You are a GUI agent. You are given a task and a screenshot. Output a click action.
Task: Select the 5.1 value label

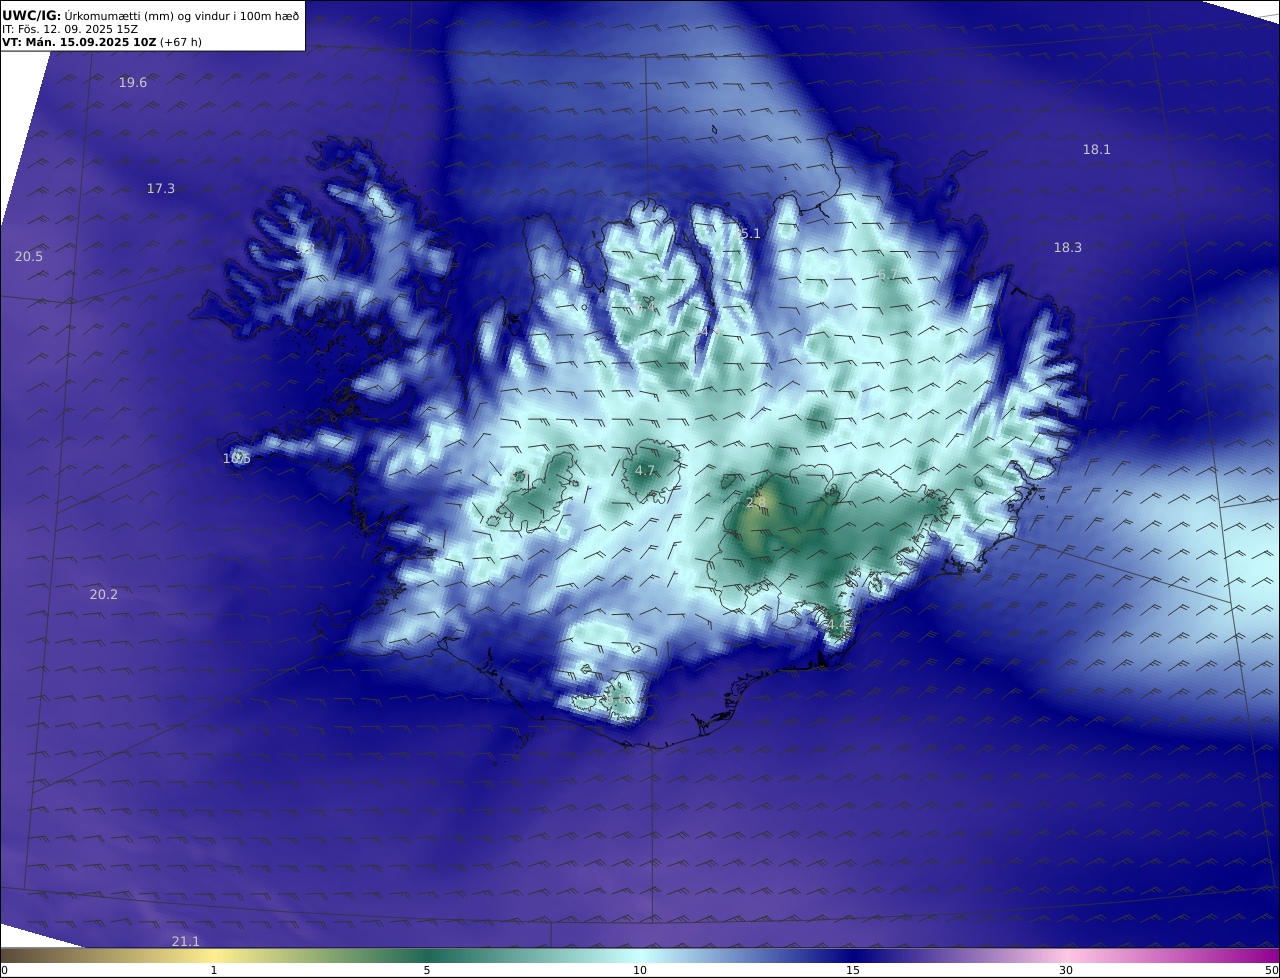click(x=751, y=234)
